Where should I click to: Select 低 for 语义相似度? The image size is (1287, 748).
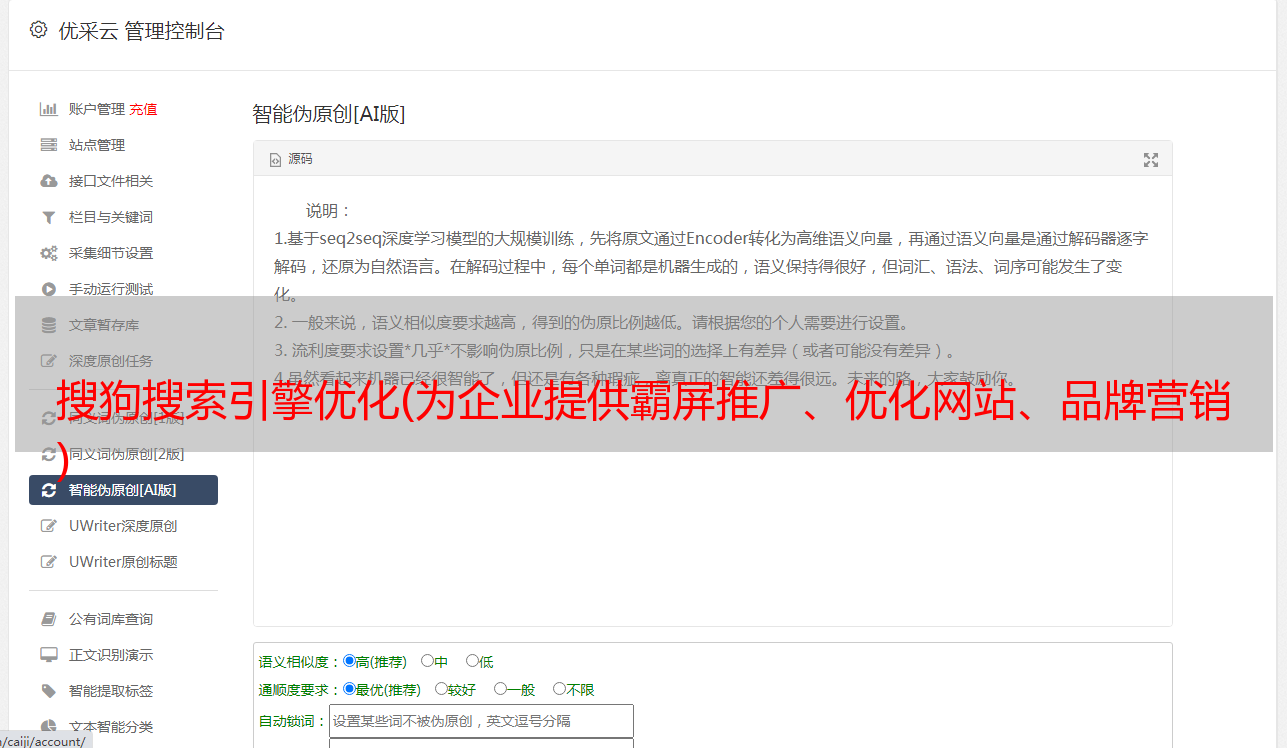click(x=472, y=661)
